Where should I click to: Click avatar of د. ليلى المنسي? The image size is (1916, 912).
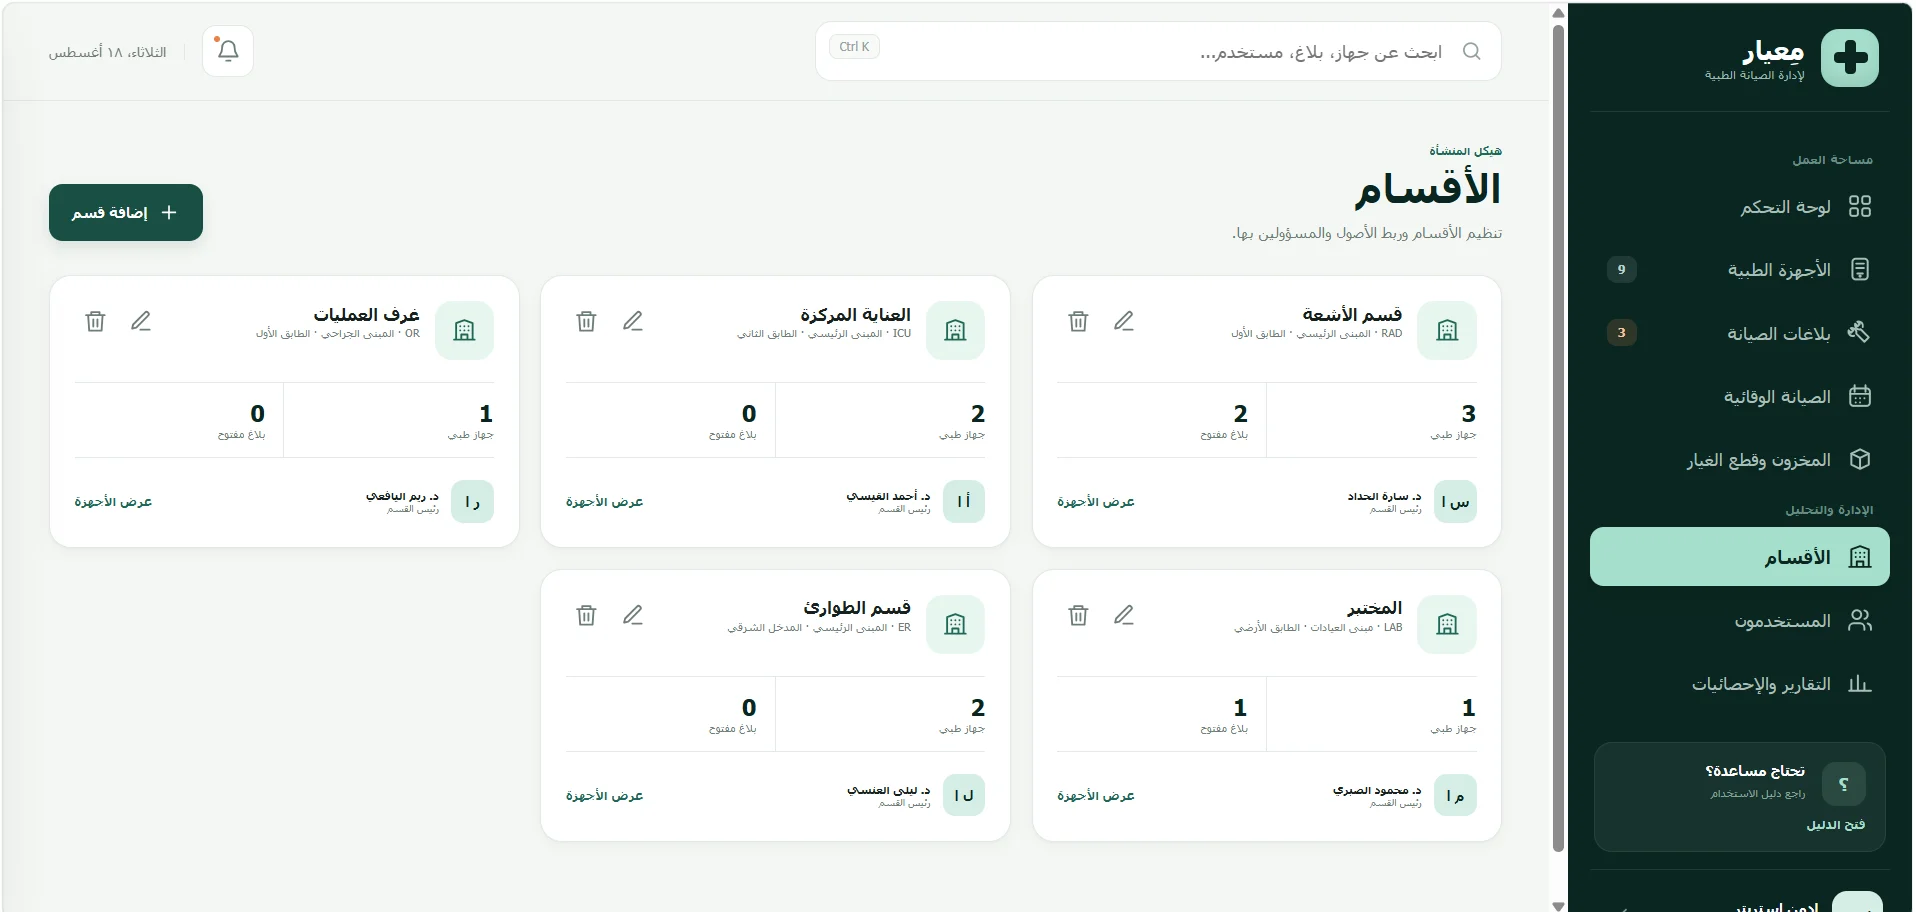963,796
